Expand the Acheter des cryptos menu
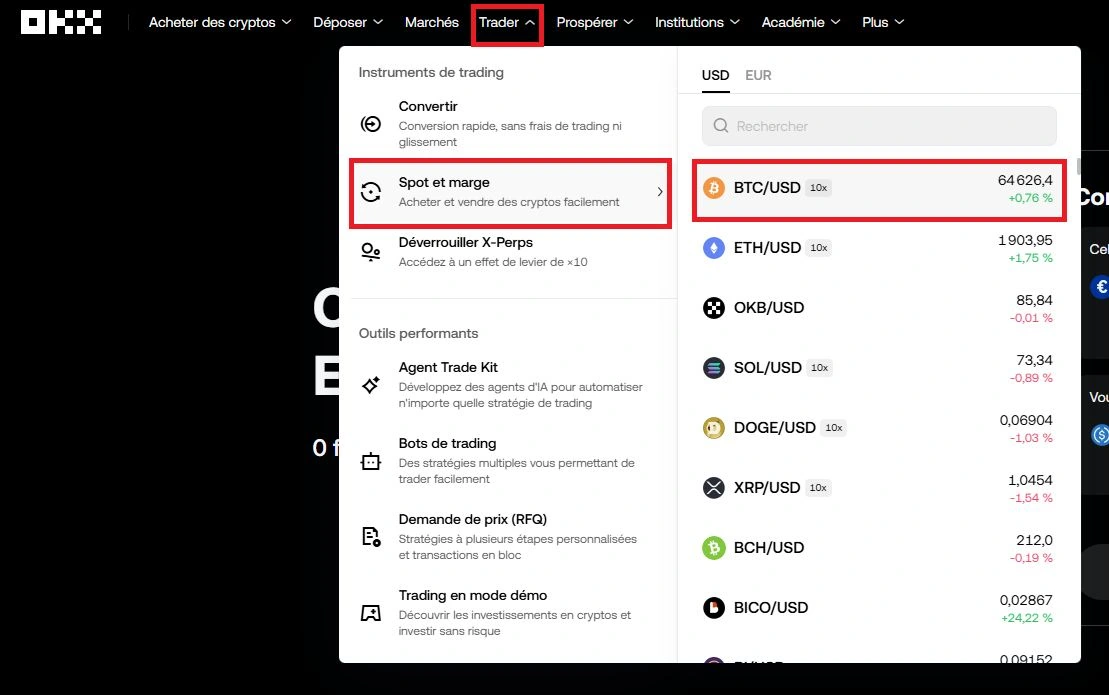The width and height of the screenshot is (1109, 695). (x=220, y=22)
